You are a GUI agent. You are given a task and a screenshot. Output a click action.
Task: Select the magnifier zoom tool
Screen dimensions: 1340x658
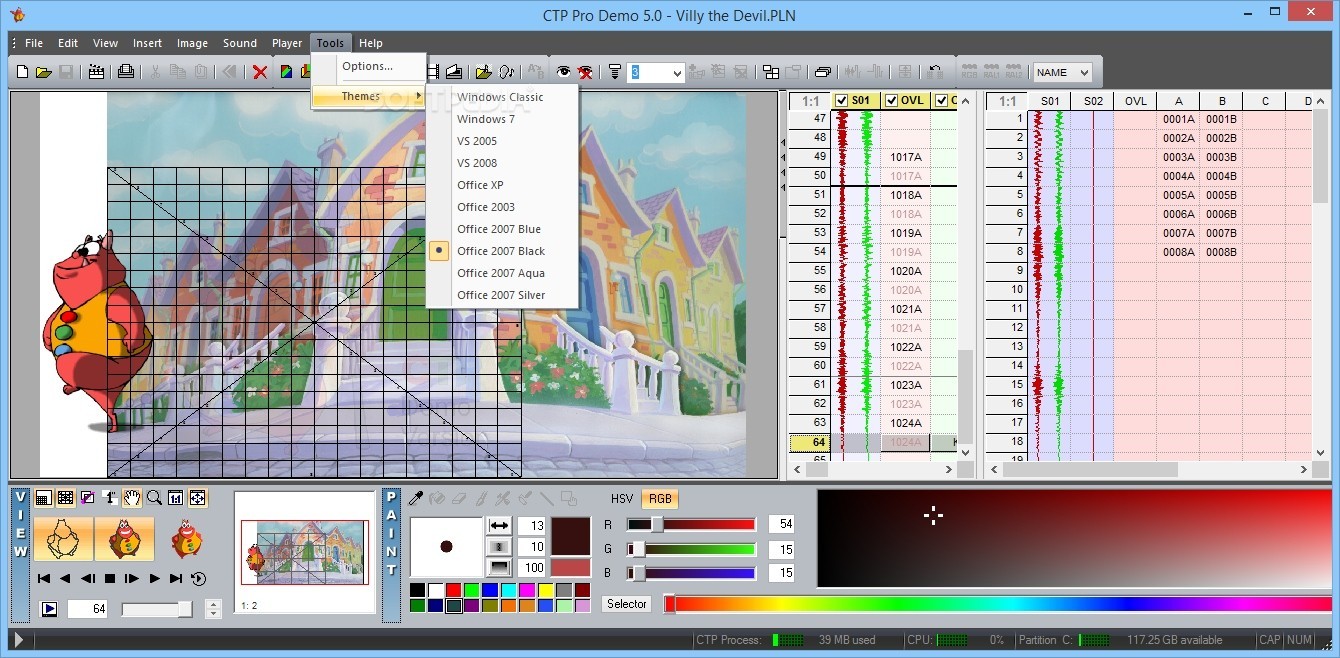click(x=154, y=497)
